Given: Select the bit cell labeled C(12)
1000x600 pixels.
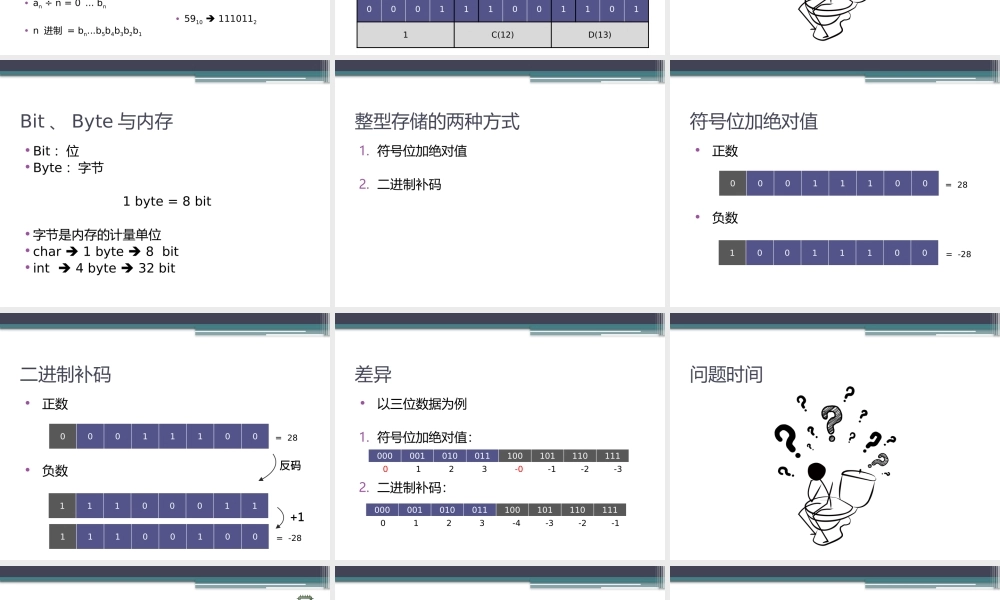Looking at the screenshot, I should coord(502,33).
